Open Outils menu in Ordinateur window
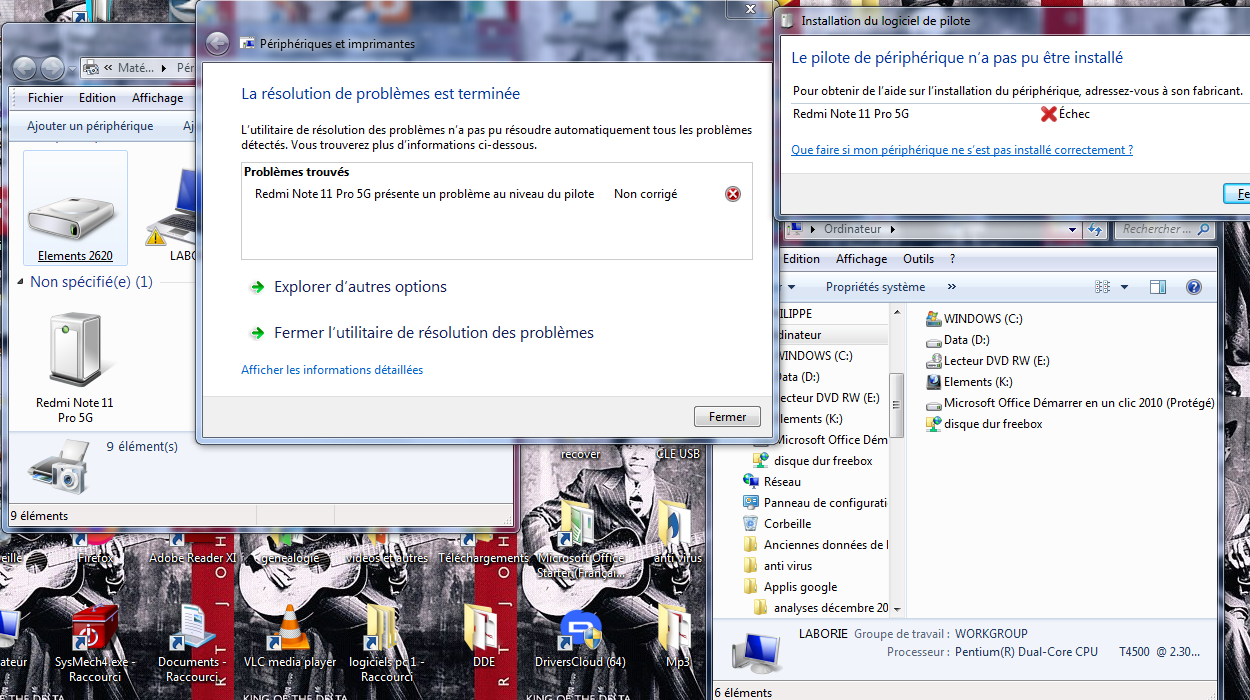The width and height of the screenshot is (1250, 700). coord(918,259)
